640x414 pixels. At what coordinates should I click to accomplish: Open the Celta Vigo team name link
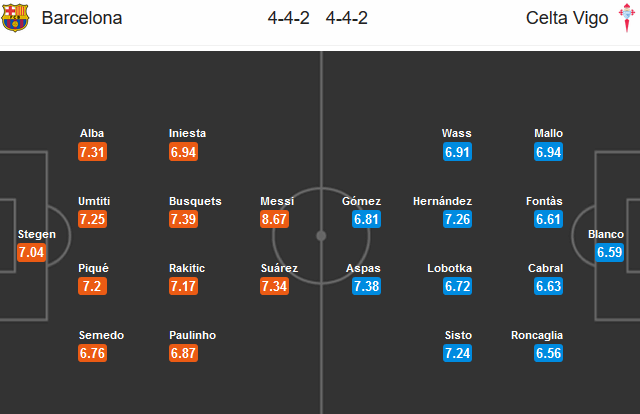(x=563, y=20)
